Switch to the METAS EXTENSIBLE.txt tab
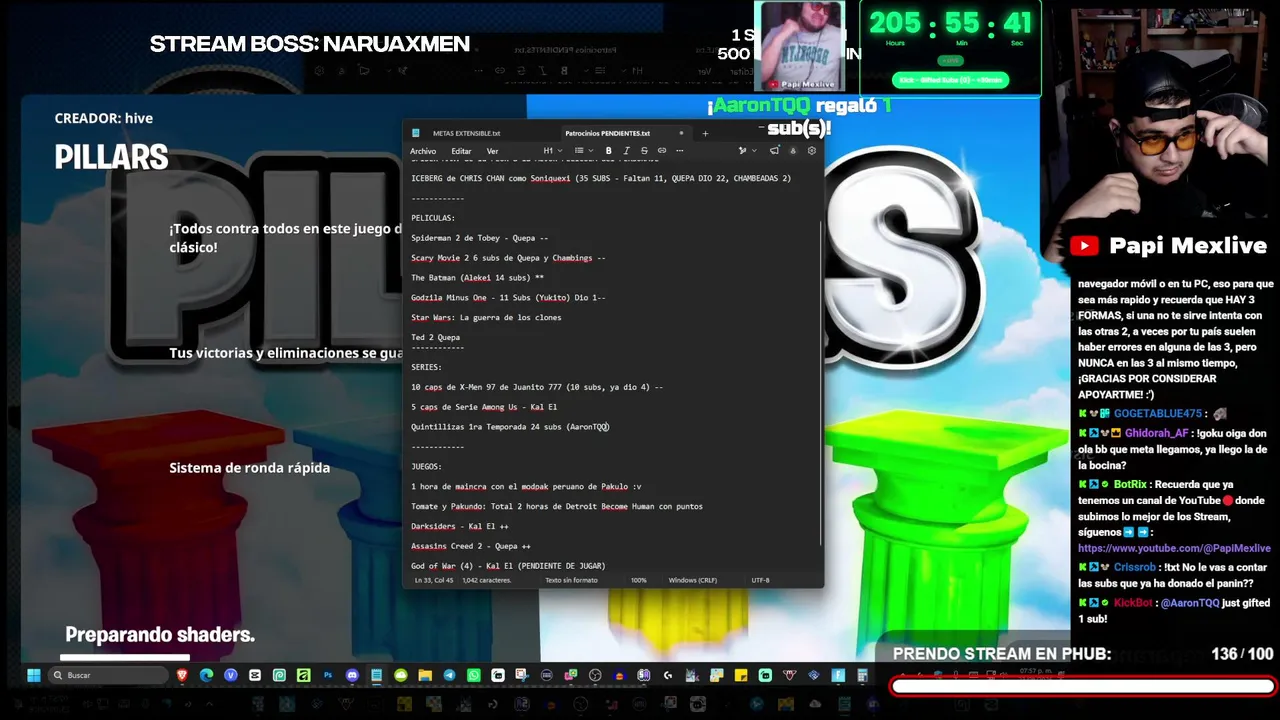1280x720 pixels. [467, 133]
